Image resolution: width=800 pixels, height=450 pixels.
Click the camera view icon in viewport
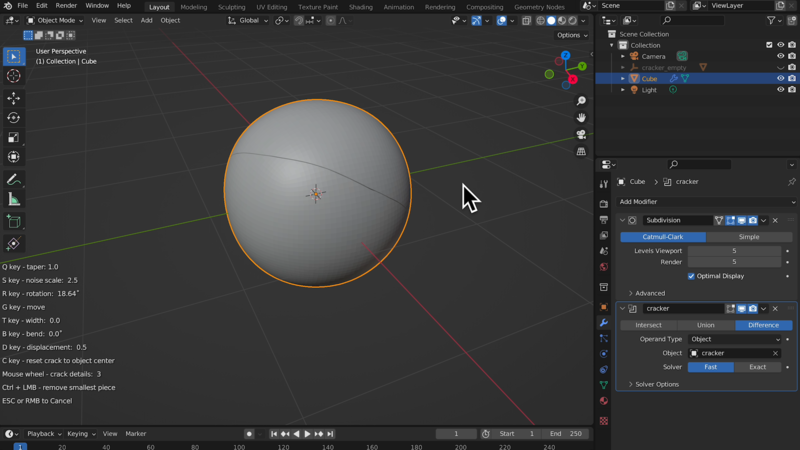tap(581, 135)
